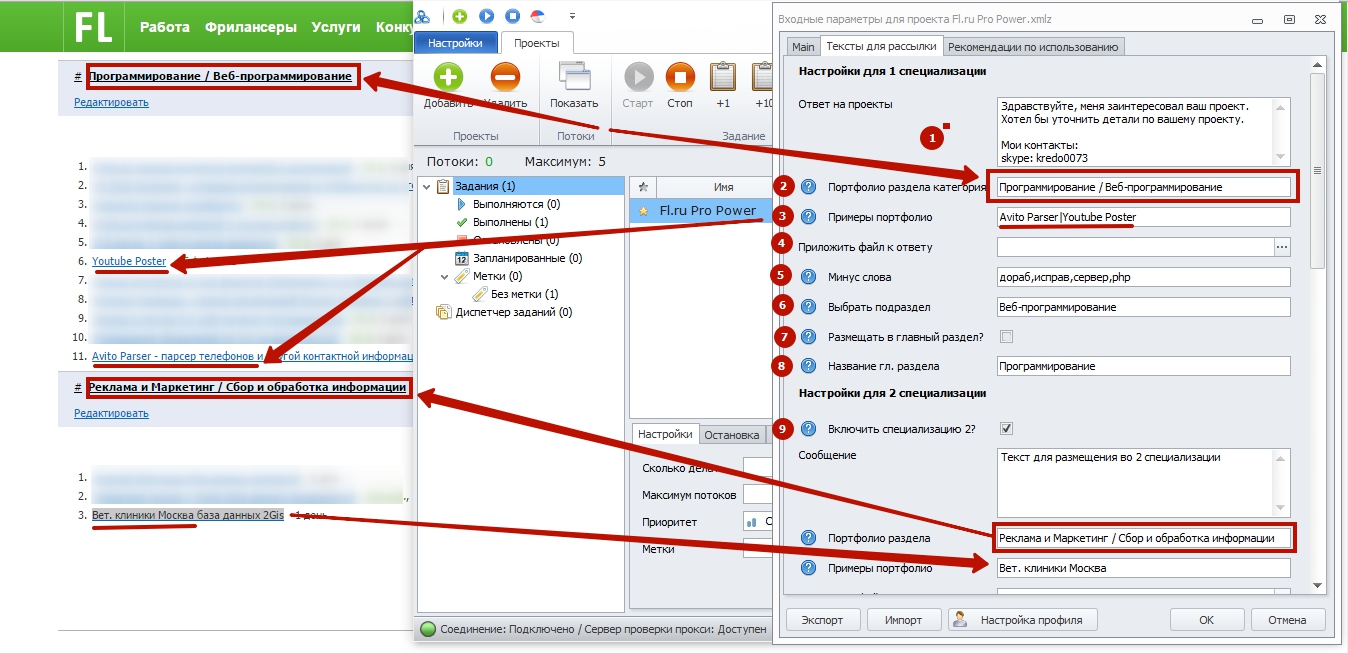Click the orange Удалить project icon
Viewport: 1348px width, 653px height.
click(505, 77)
